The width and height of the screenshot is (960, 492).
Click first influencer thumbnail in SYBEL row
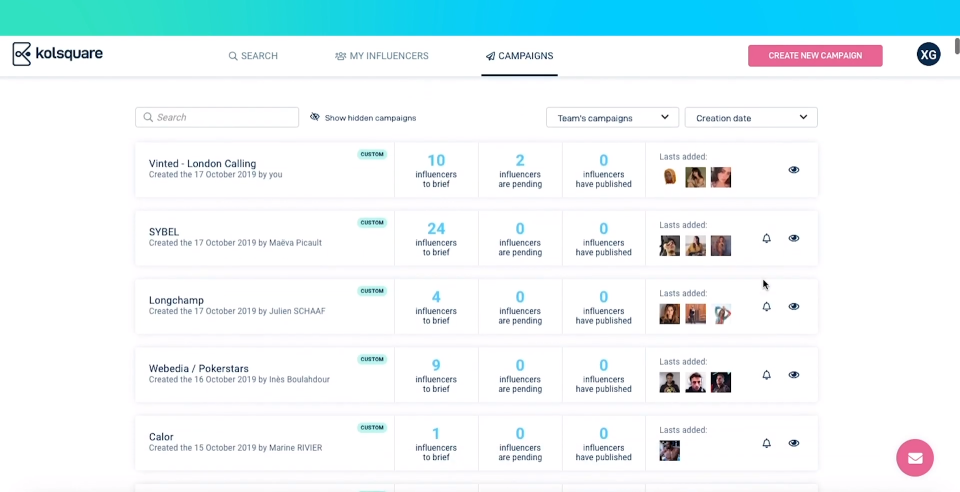[670, 246]
